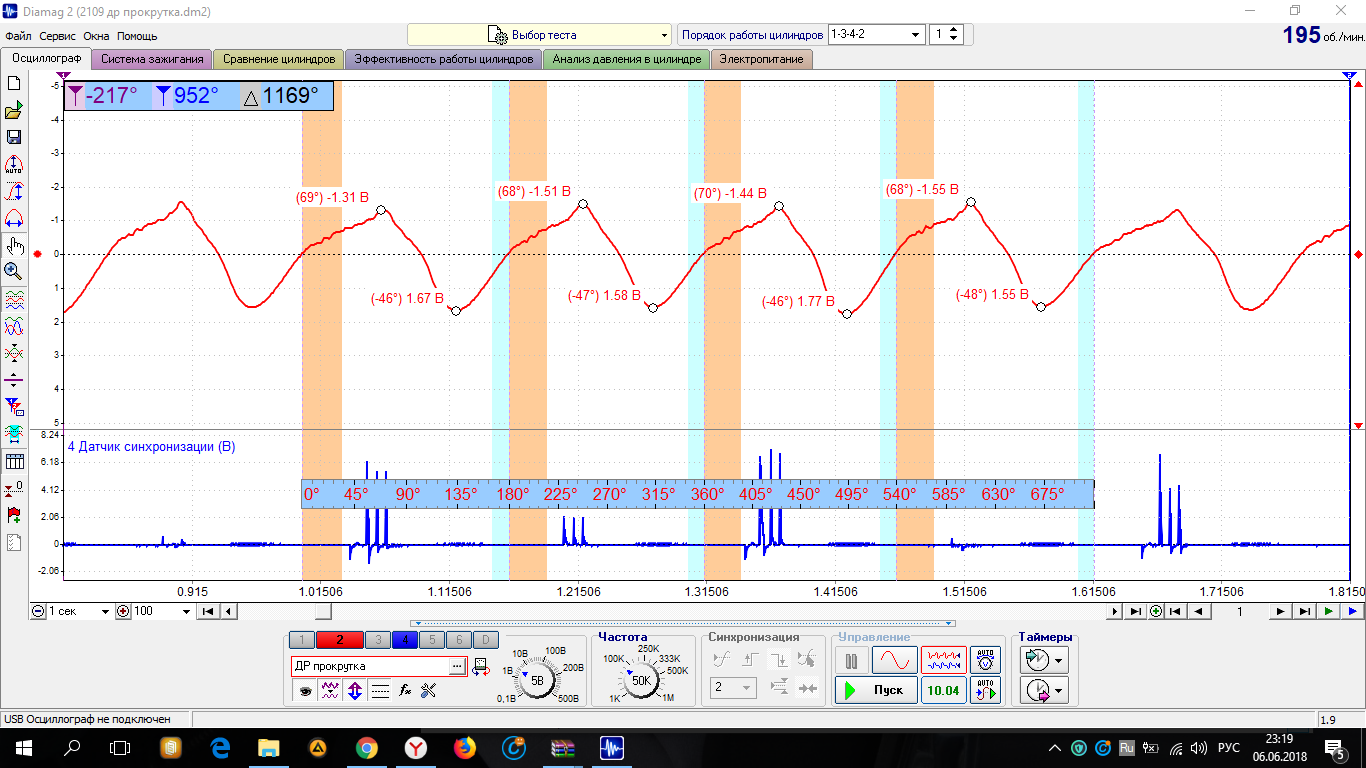Screen dimensions: 1366x768
Task: Click the crossed waveforms icon with arrows
Action: 14,353
